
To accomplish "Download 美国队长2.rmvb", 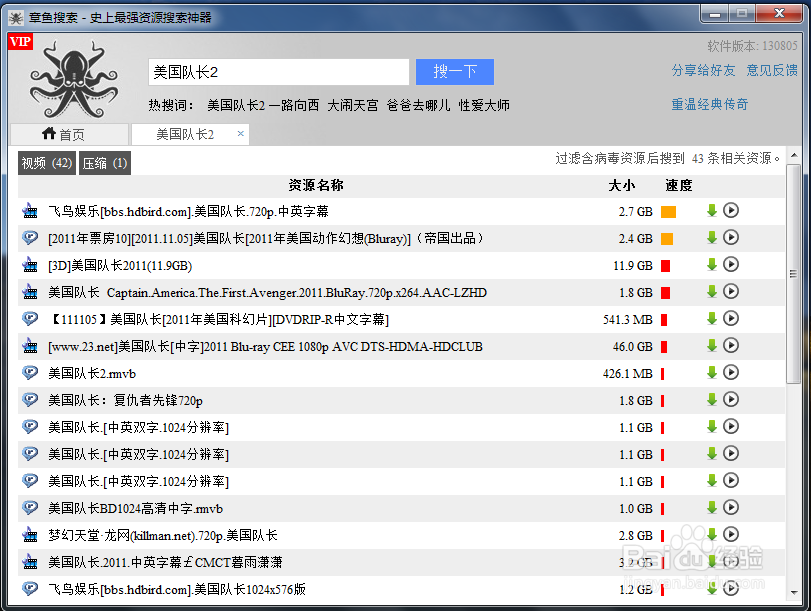I will coord(712,372).
